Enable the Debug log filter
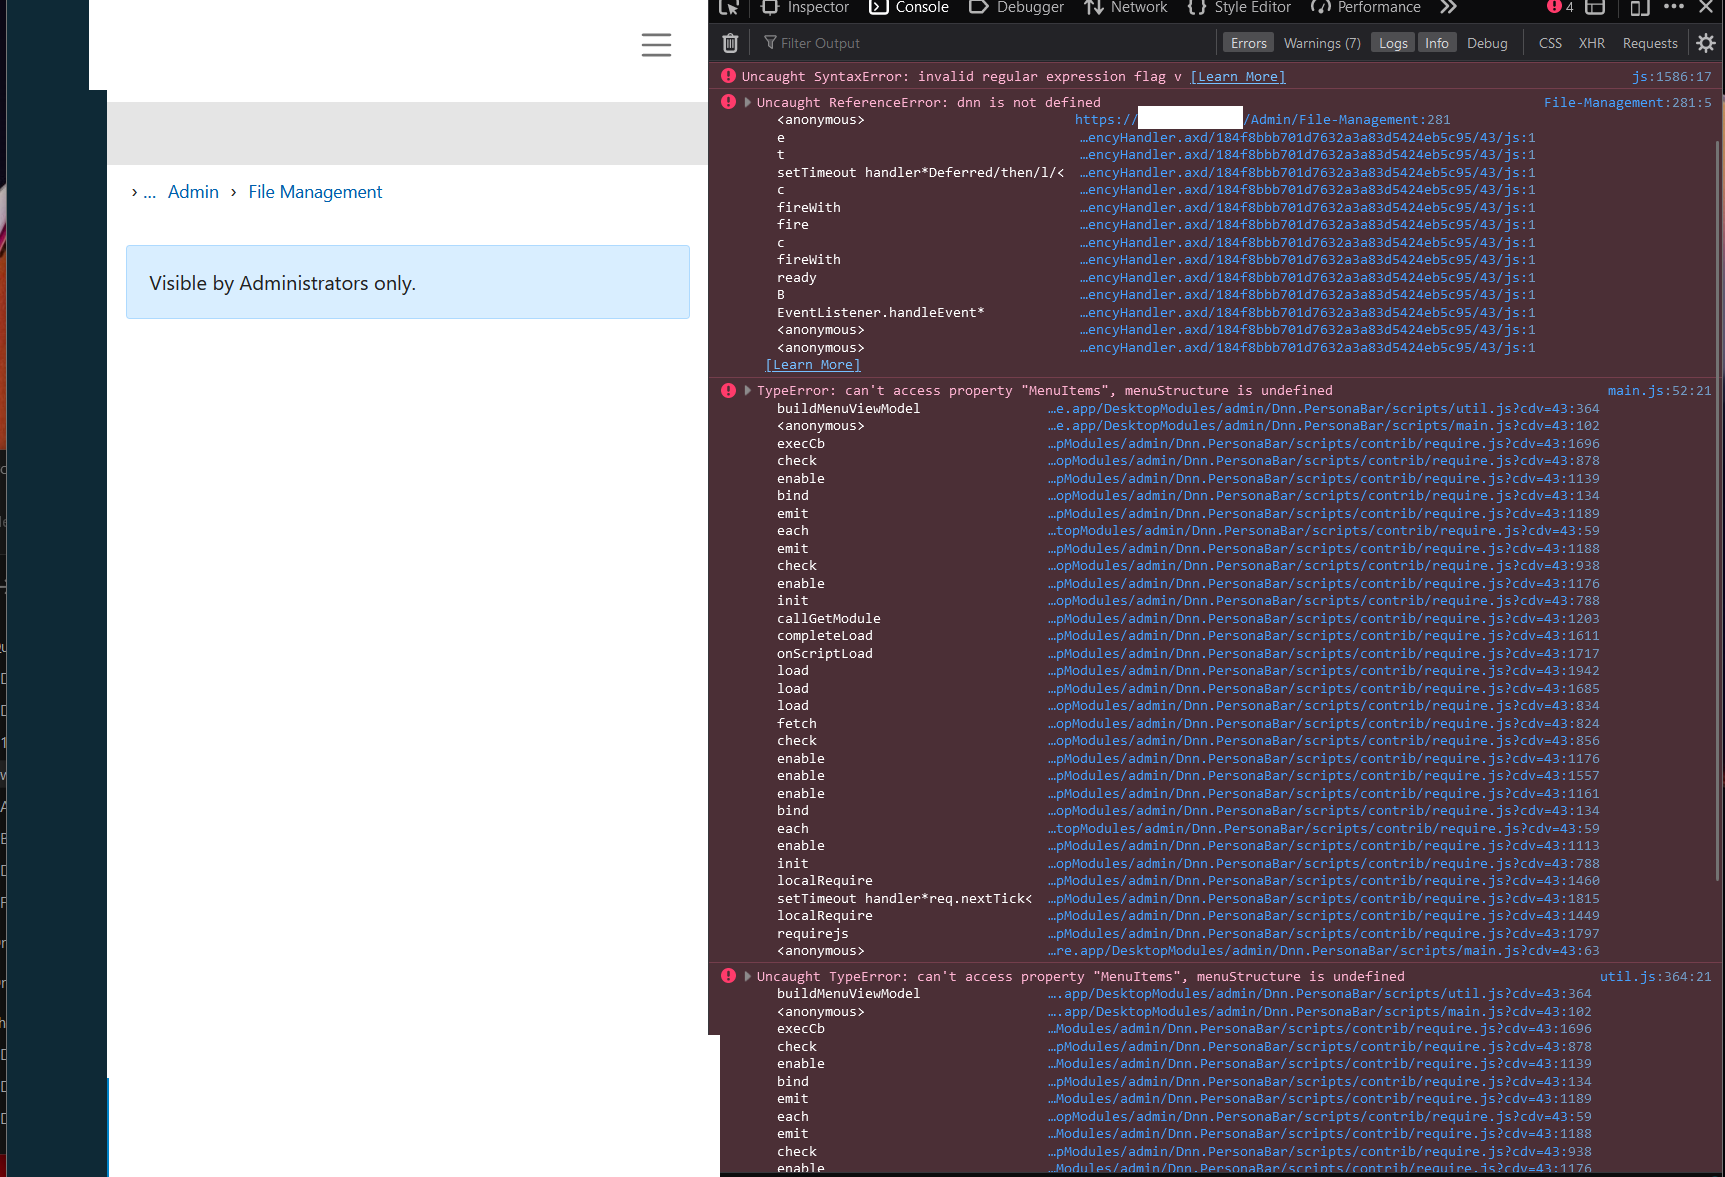This screenshot has height=1177, width=1725. [x=1487, y=42]
